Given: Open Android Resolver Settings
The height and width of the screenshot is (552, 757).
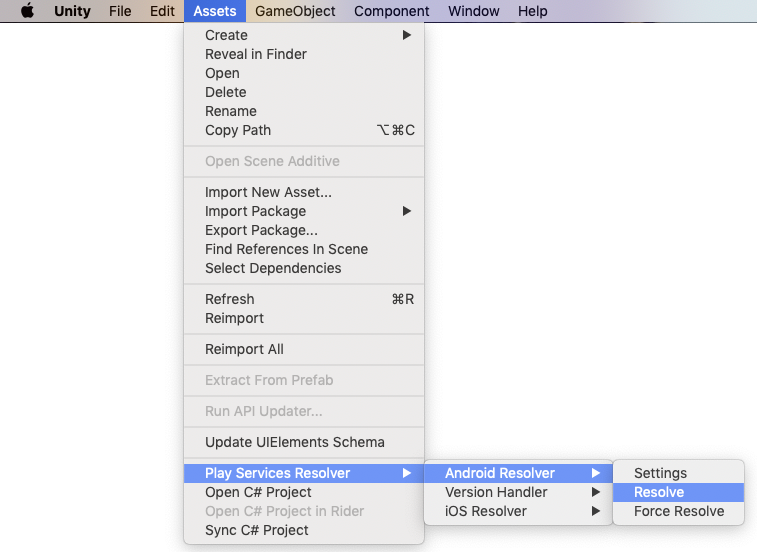Looking at the screenshot, I should pyautogui.click(x=660, y=473).
